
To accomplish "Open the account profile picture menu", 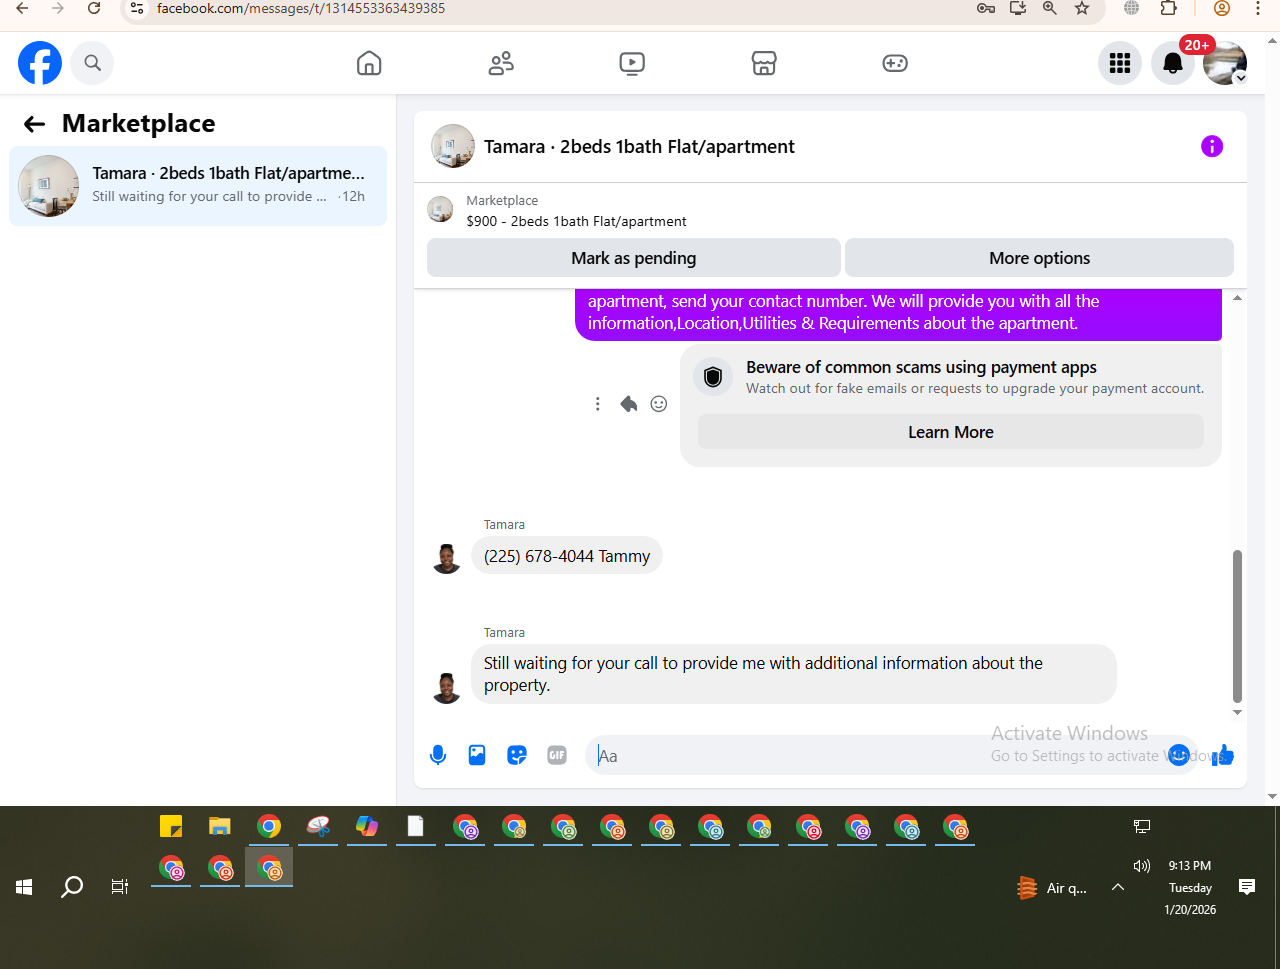I will (1225, 63).
